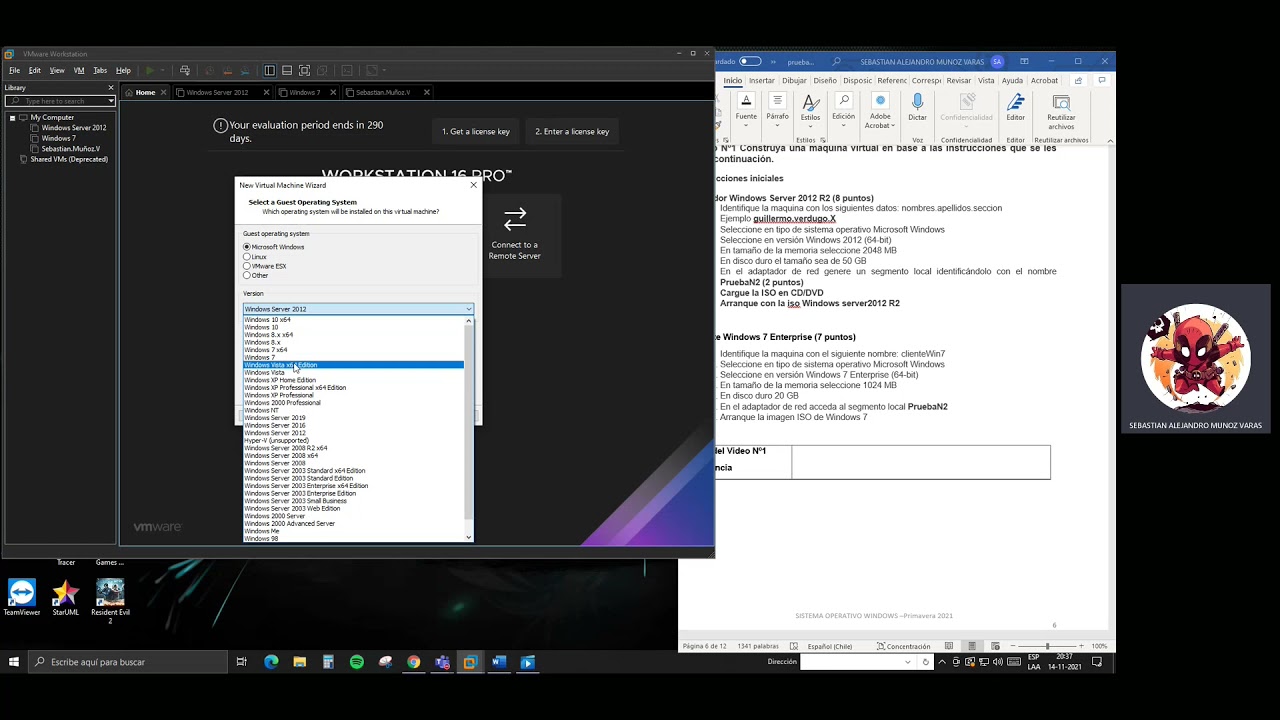This screenshot has height=720, width=1280.
Task: Collapse the My Computer tree node
Action: tap(13, 118)
